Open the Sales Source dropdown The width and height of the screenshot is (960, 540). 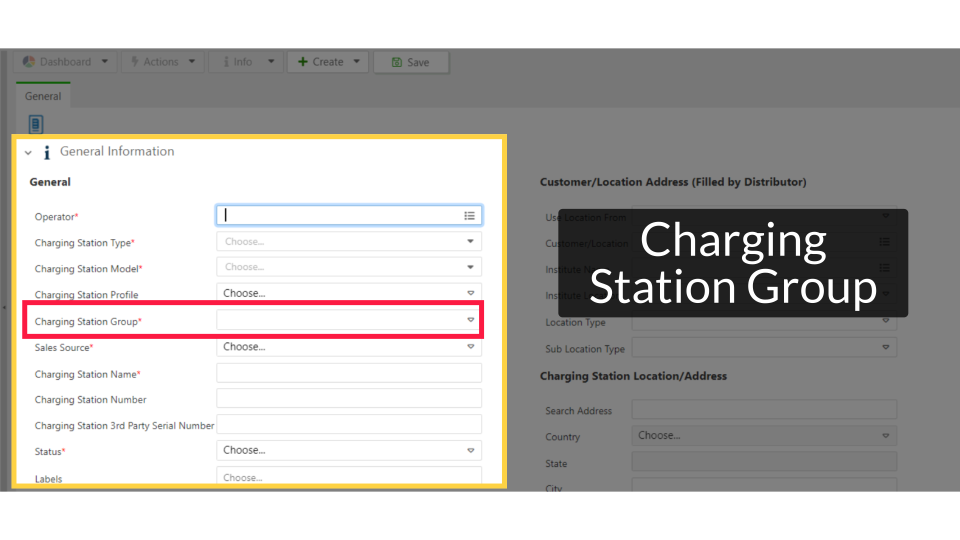point(349,347)
